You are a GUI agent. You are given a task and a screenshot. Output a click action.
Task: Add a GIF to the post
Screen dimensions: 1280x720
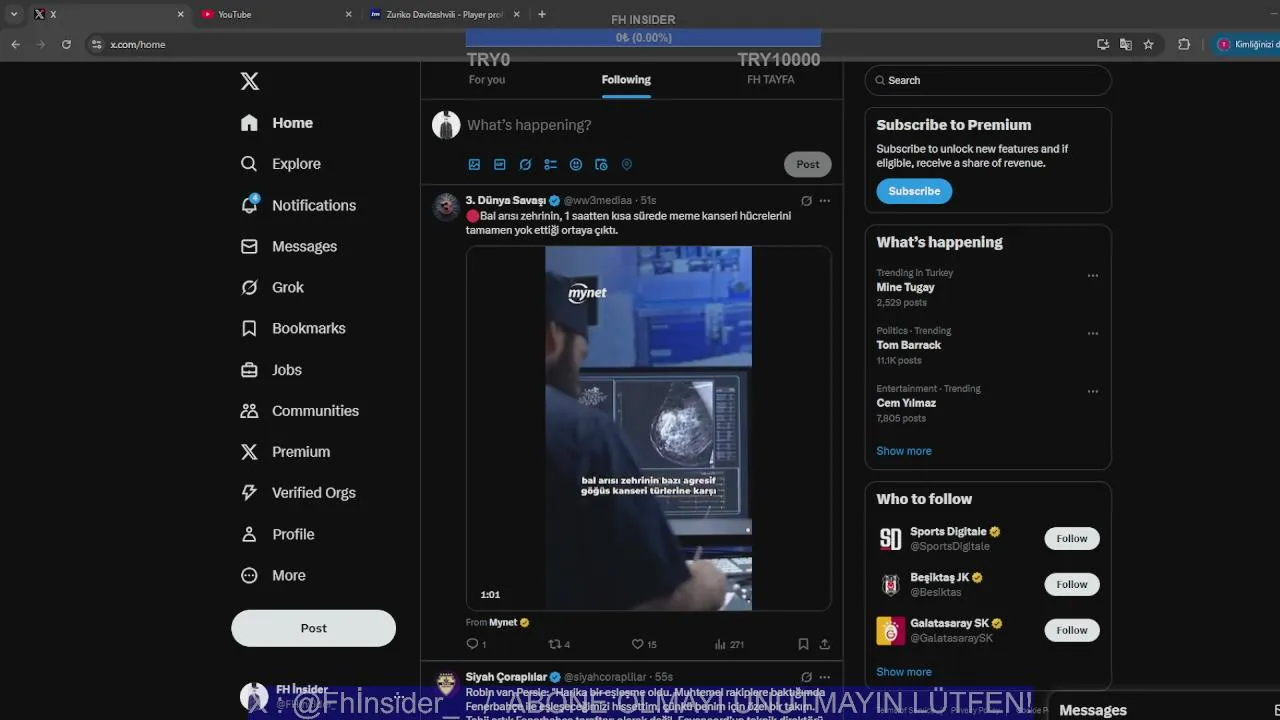(500, 165)
